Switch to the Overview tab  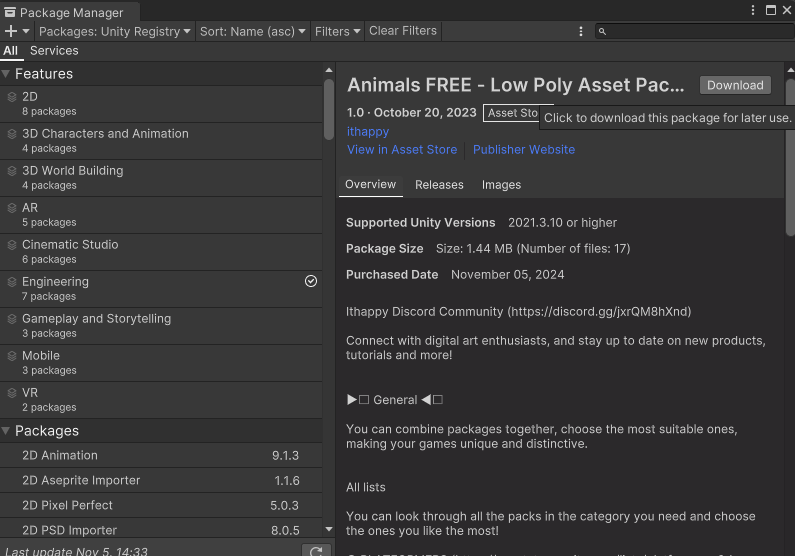point(371,184)
